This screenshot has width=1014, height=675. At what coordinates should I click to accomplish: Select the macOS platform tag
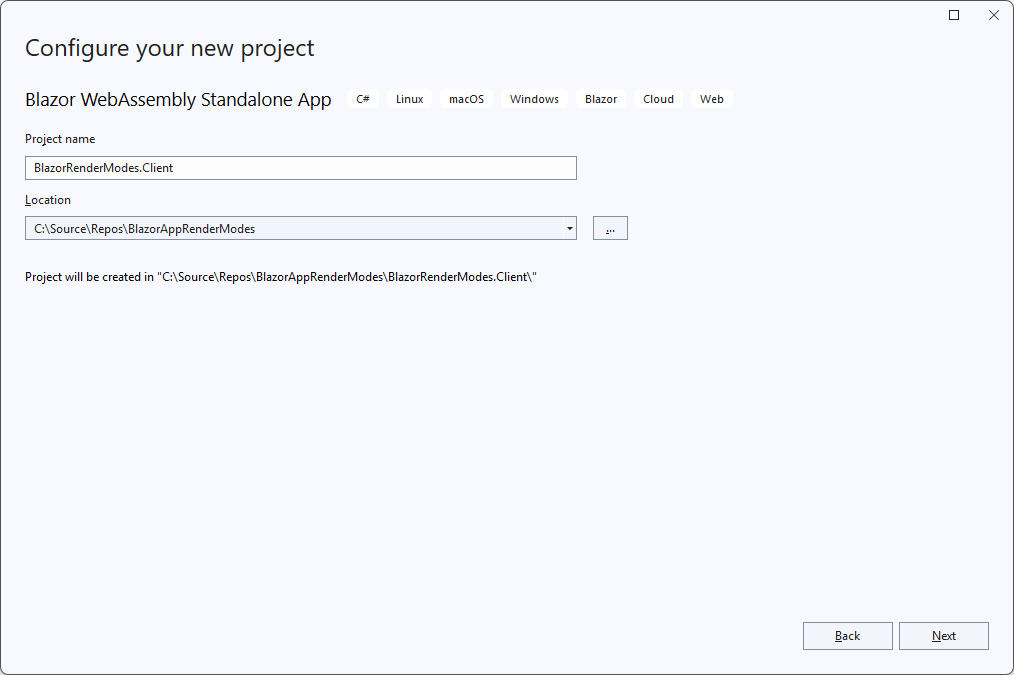[466, 98]
